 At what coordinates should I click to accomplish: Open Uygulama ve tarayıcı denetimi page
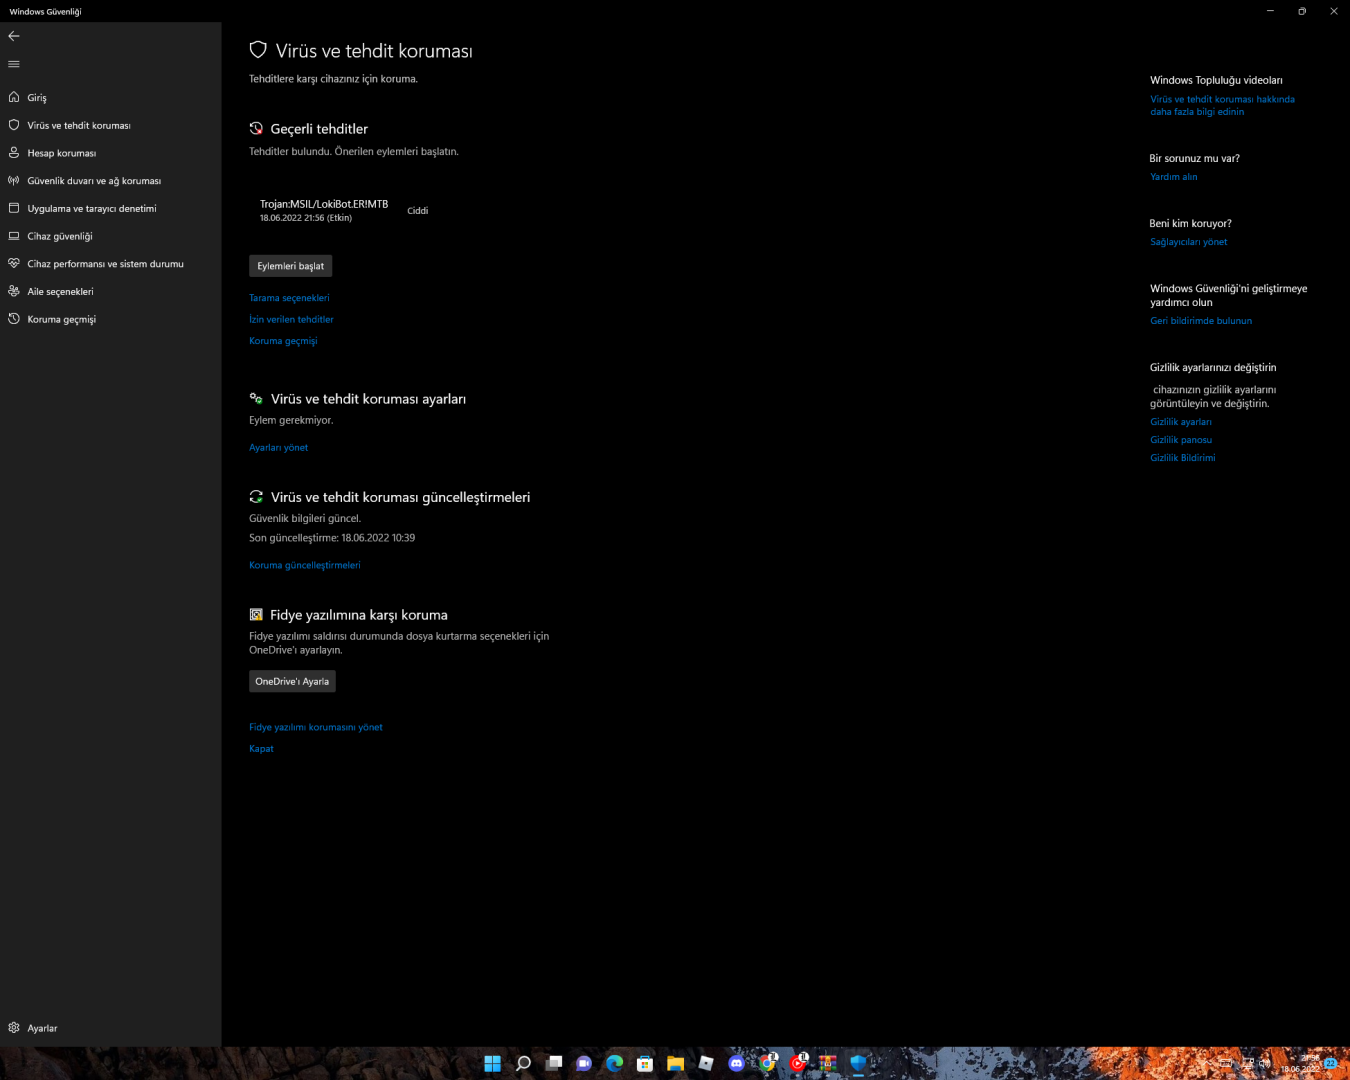coord(110,208)
